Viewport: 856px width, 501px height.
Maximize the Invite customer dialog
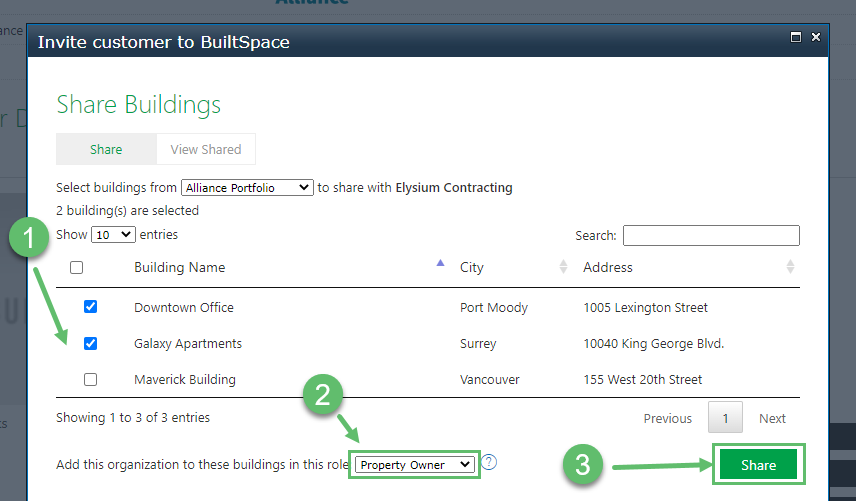click(796, 37)
